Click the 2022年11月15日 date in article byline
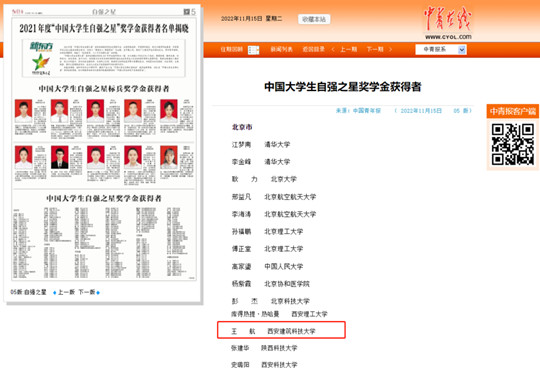540x372 pixels. pos(421,111)
